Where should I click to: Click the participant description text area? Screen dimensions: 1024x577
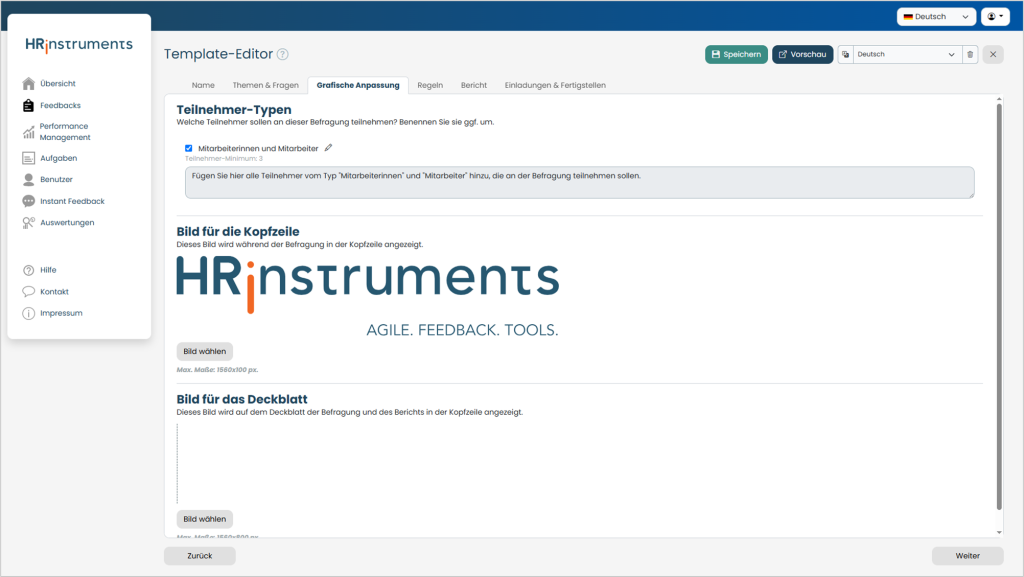(x=579, y=182)
